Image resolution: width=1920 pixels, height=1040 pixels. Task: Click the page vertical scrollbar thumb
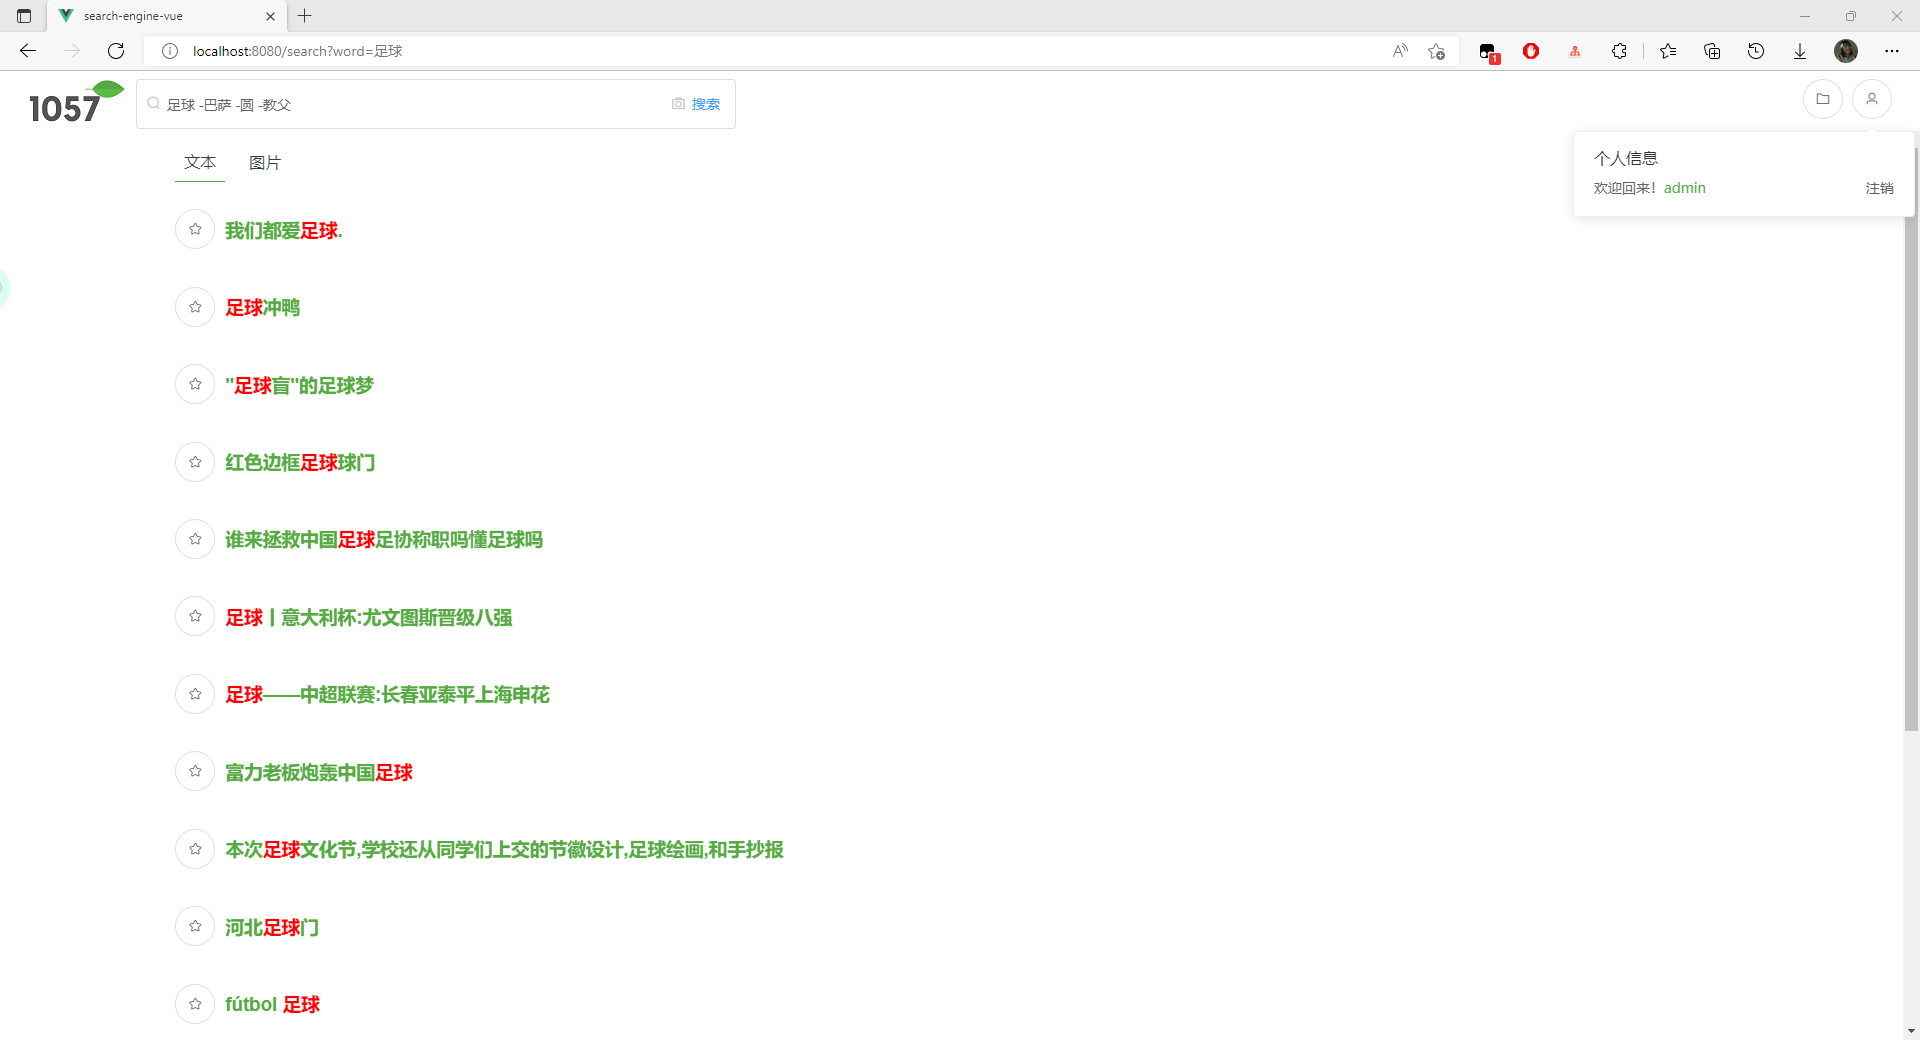click(1911, 438)
